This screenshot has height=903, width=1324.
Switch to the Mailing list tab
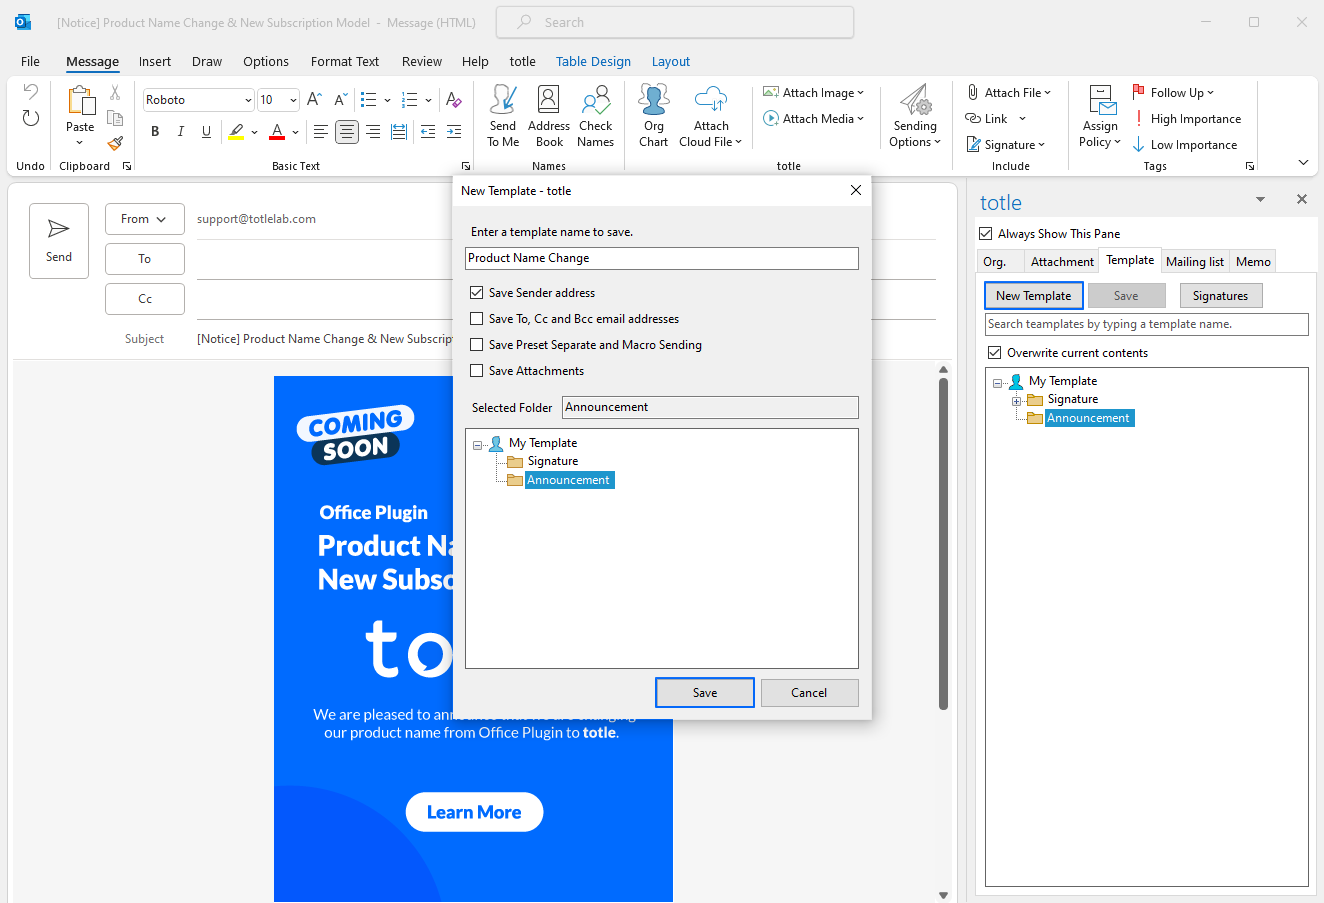pyautogui.click(x=1194, y=262)
